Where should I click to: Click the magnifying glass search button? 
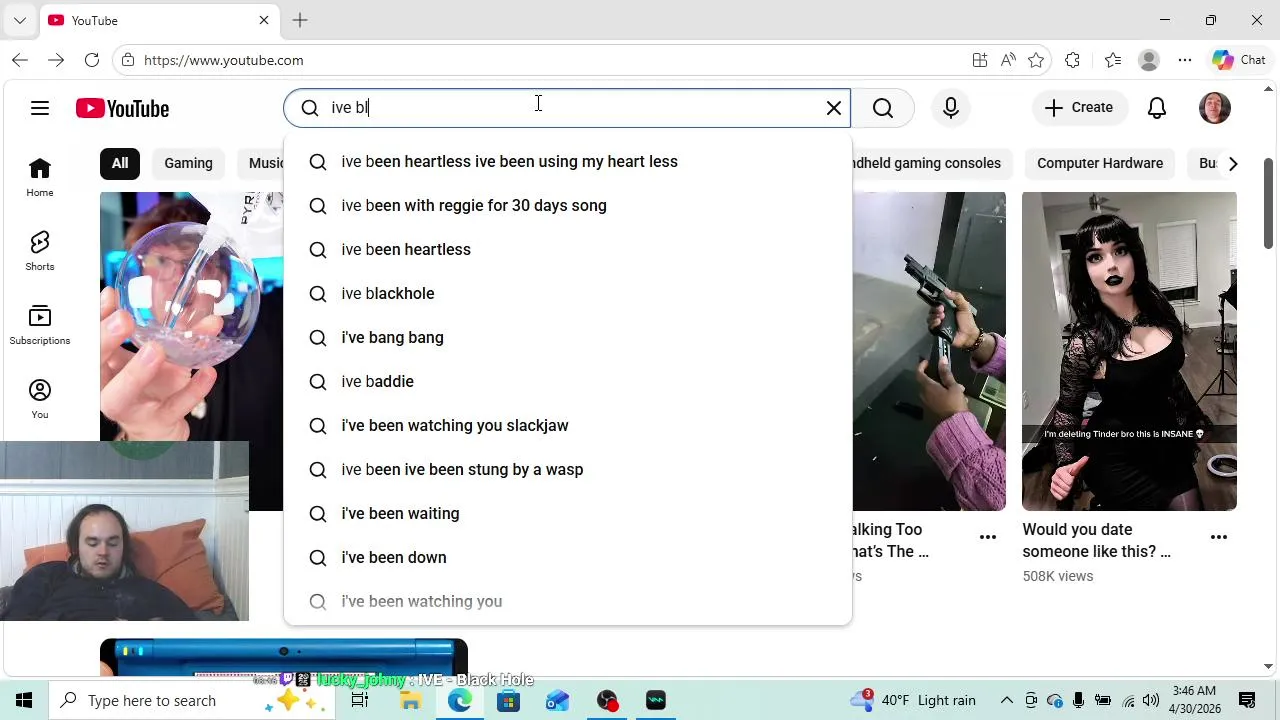(x=883, y=108)
